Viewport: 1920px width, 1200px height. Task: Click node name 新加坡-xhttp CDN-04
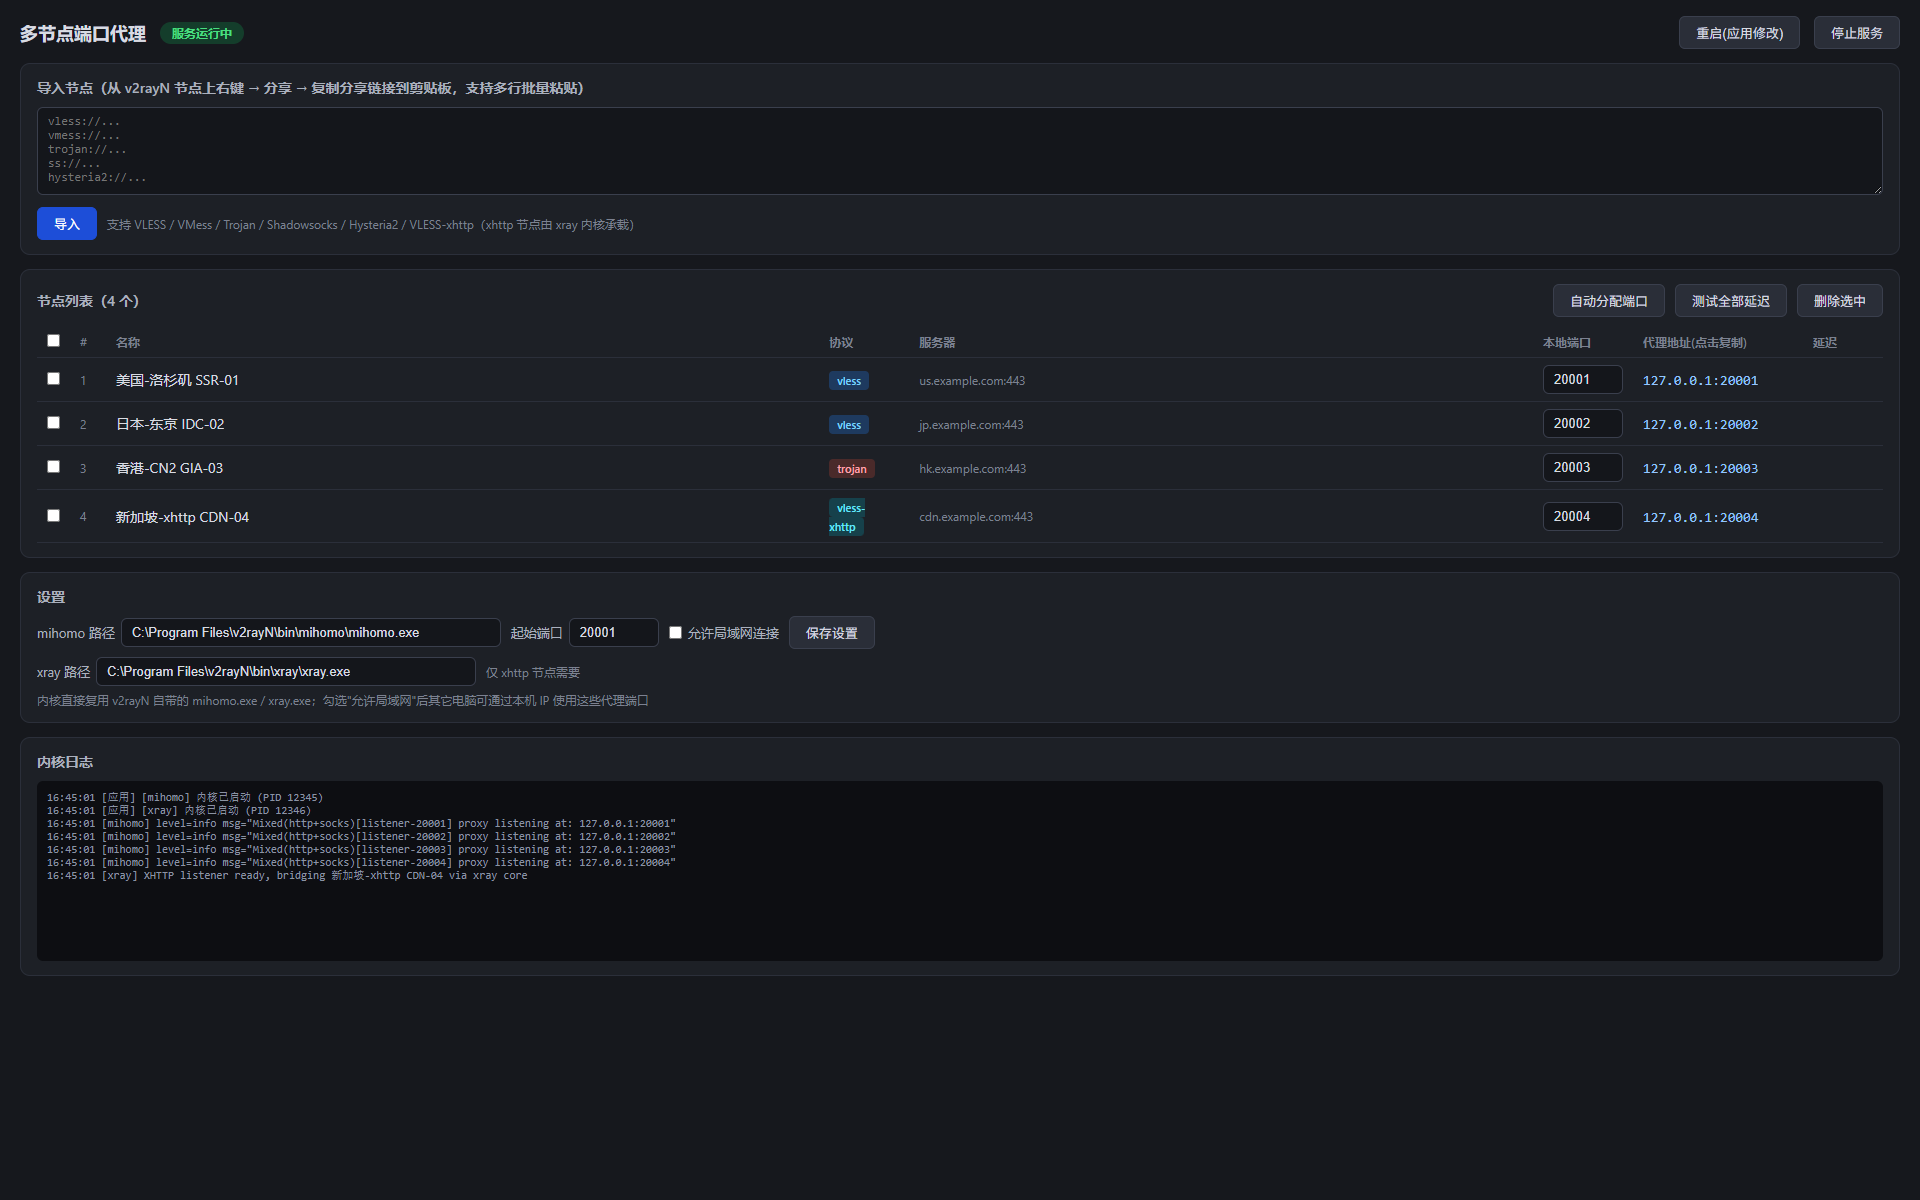coord(182,518)
